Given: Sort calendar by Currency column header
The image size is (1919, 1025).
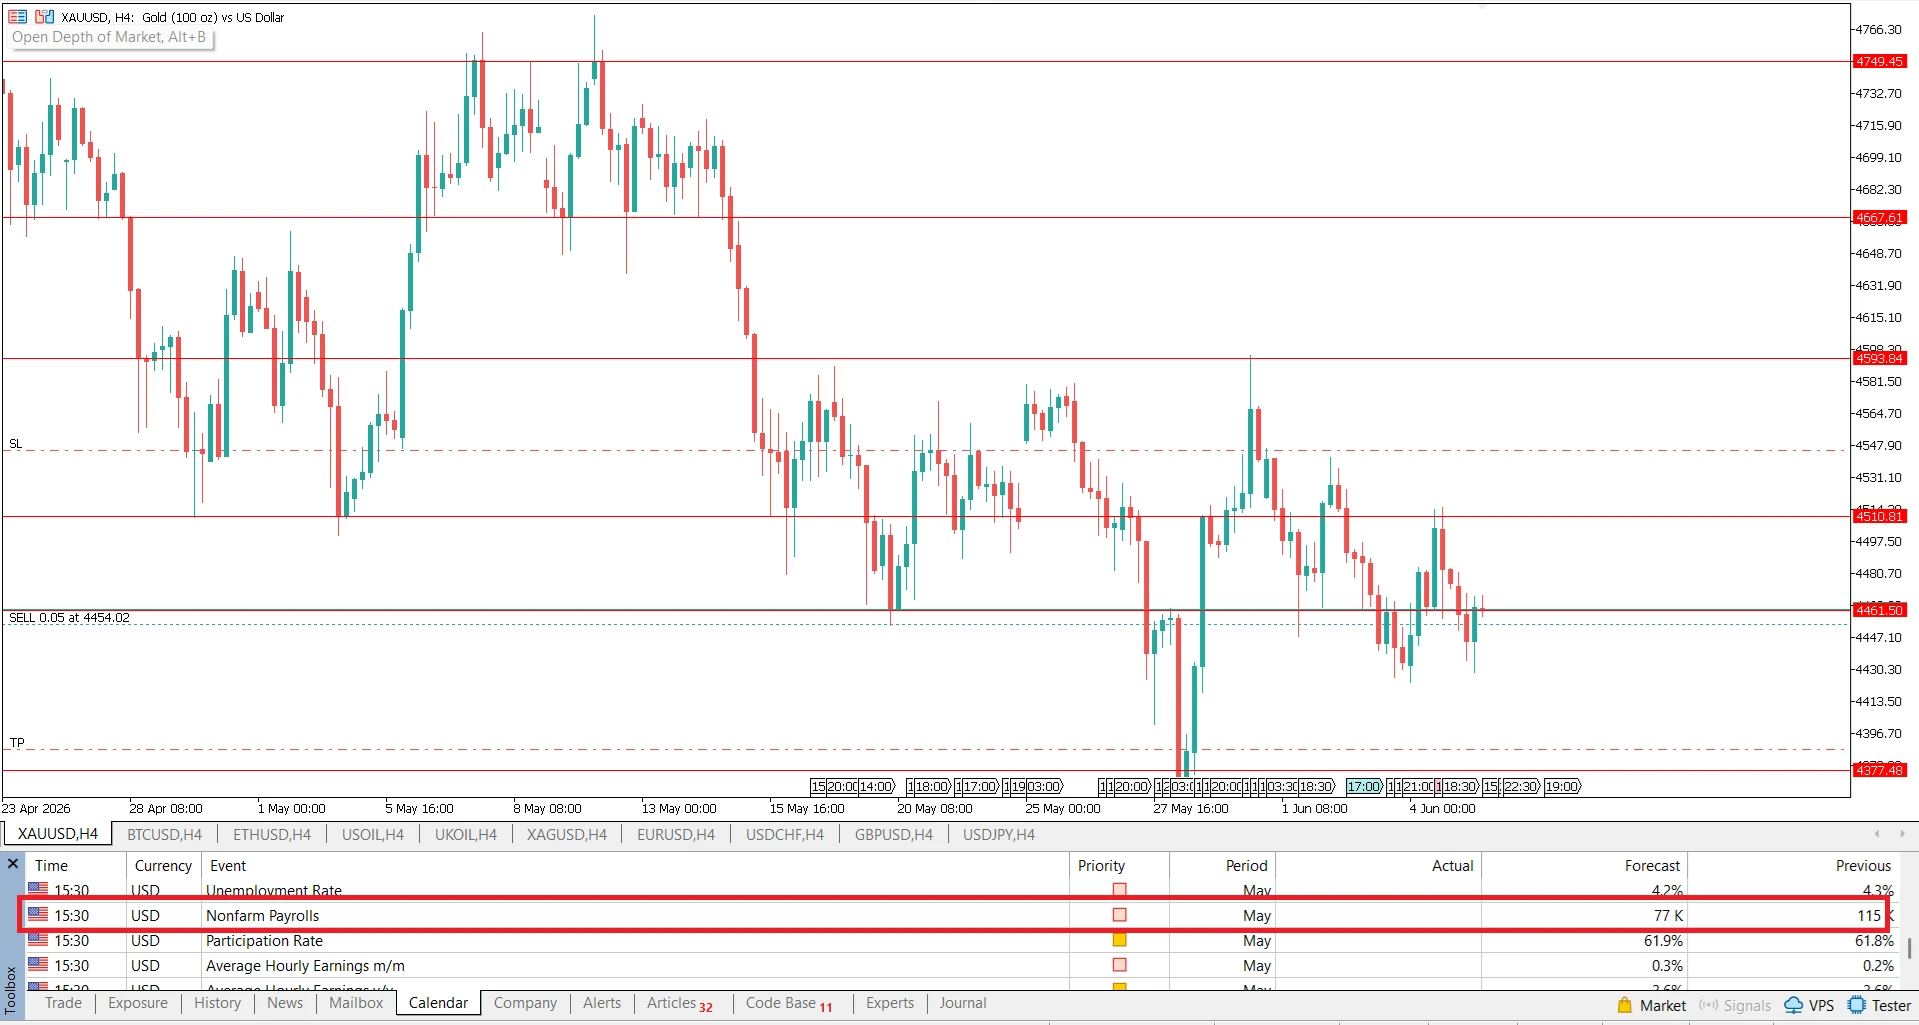Looking at the screenshot, I should 163,866.
